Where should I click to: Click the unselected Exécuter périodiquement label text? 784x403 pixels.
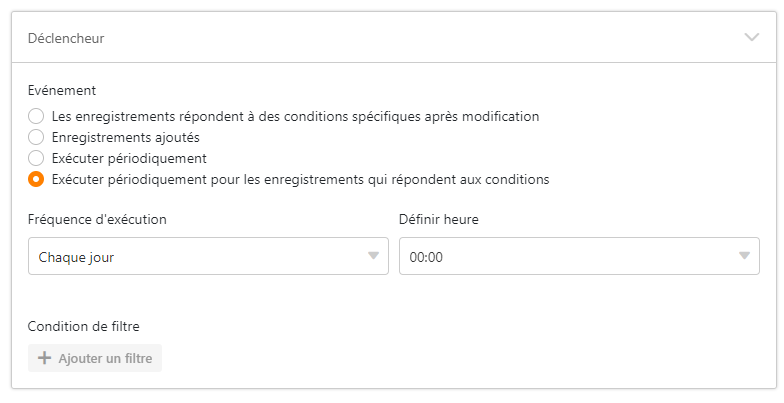(129, 158)
